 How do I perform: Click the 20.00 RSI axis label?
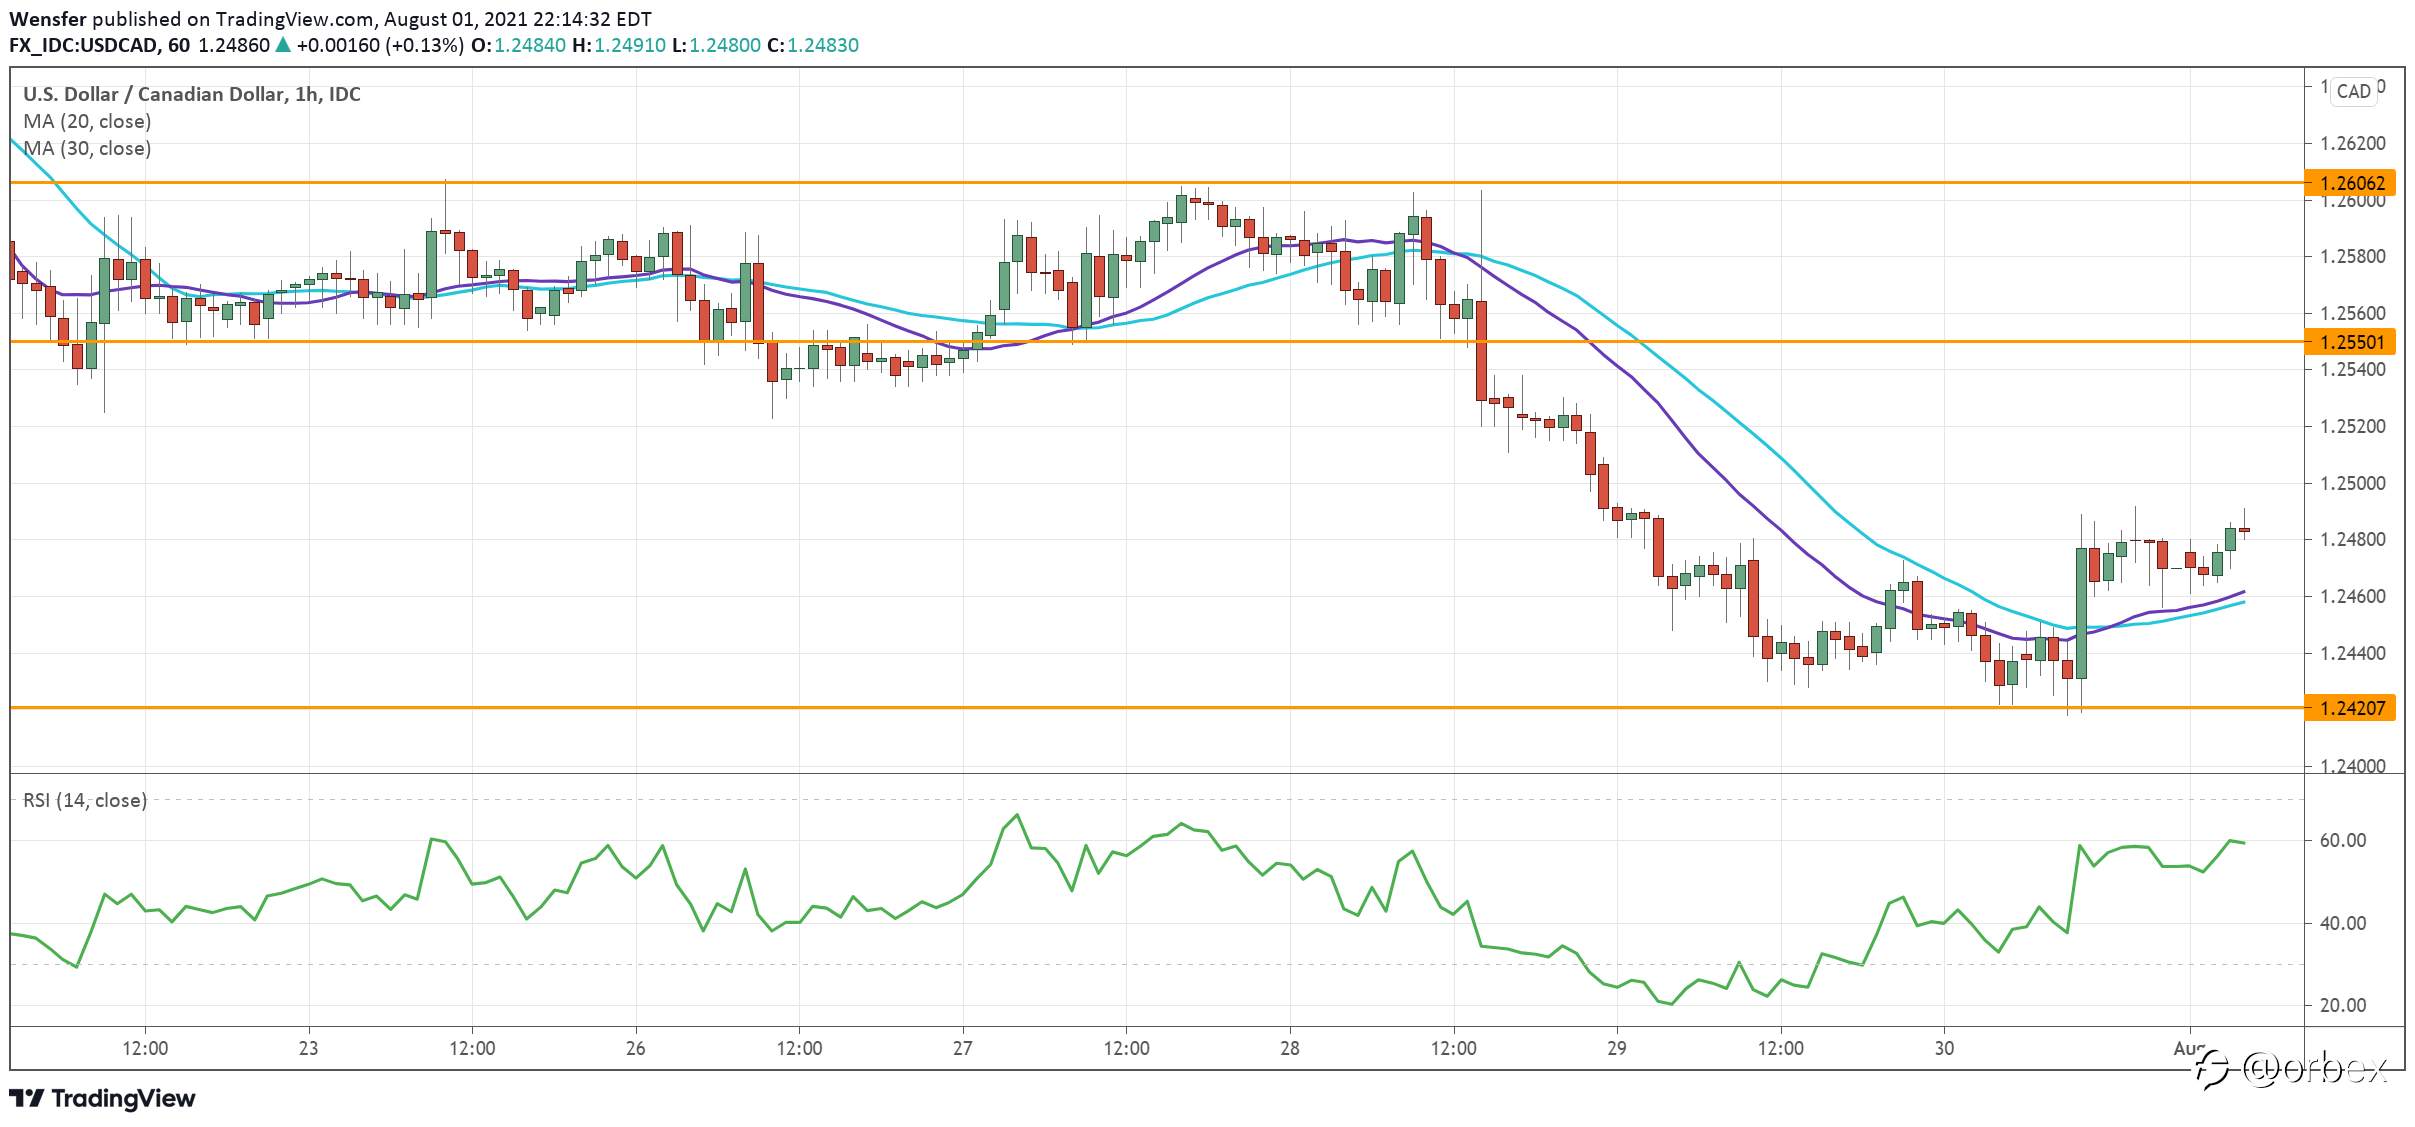tap(2343, 1006)
